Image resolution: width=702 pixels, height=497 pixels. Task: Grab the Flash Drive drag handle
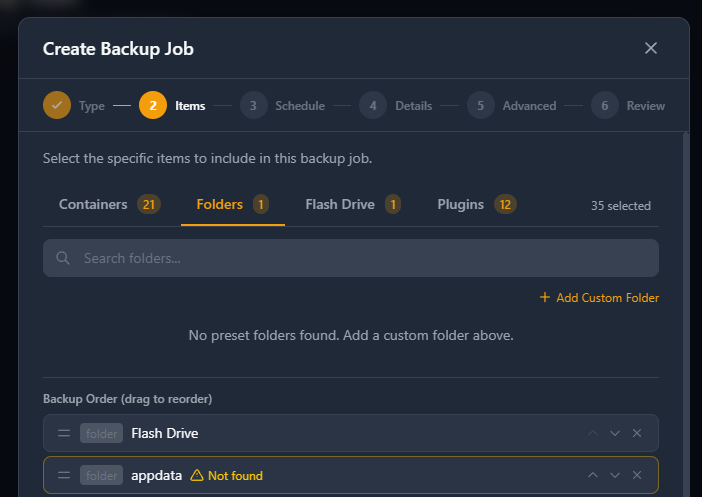coord(64,433)
